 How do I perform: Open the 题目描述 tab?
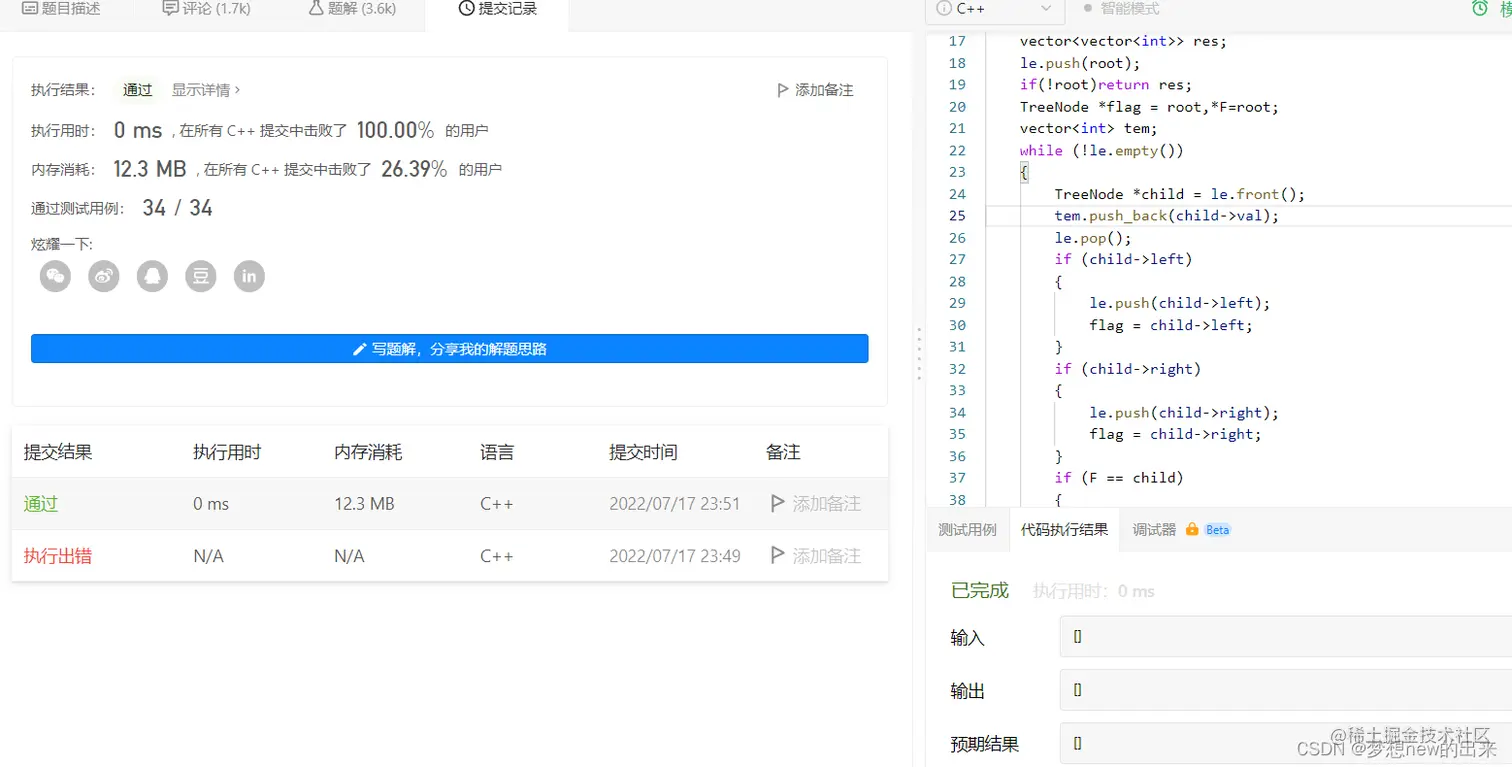(x=62, y=9)
